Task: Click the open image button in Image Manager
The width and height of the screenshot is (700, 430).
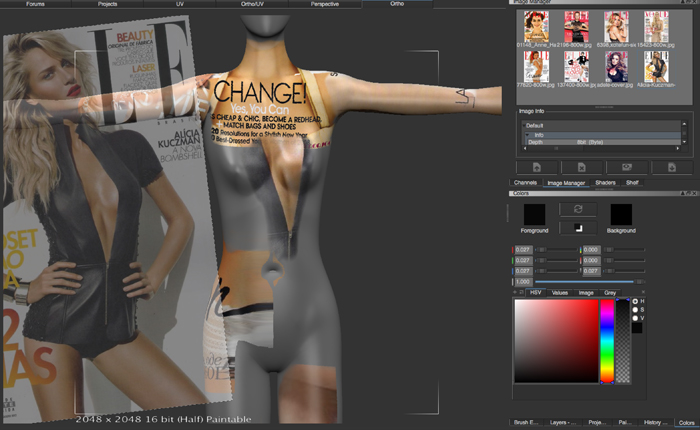Action: click(537, 167)
